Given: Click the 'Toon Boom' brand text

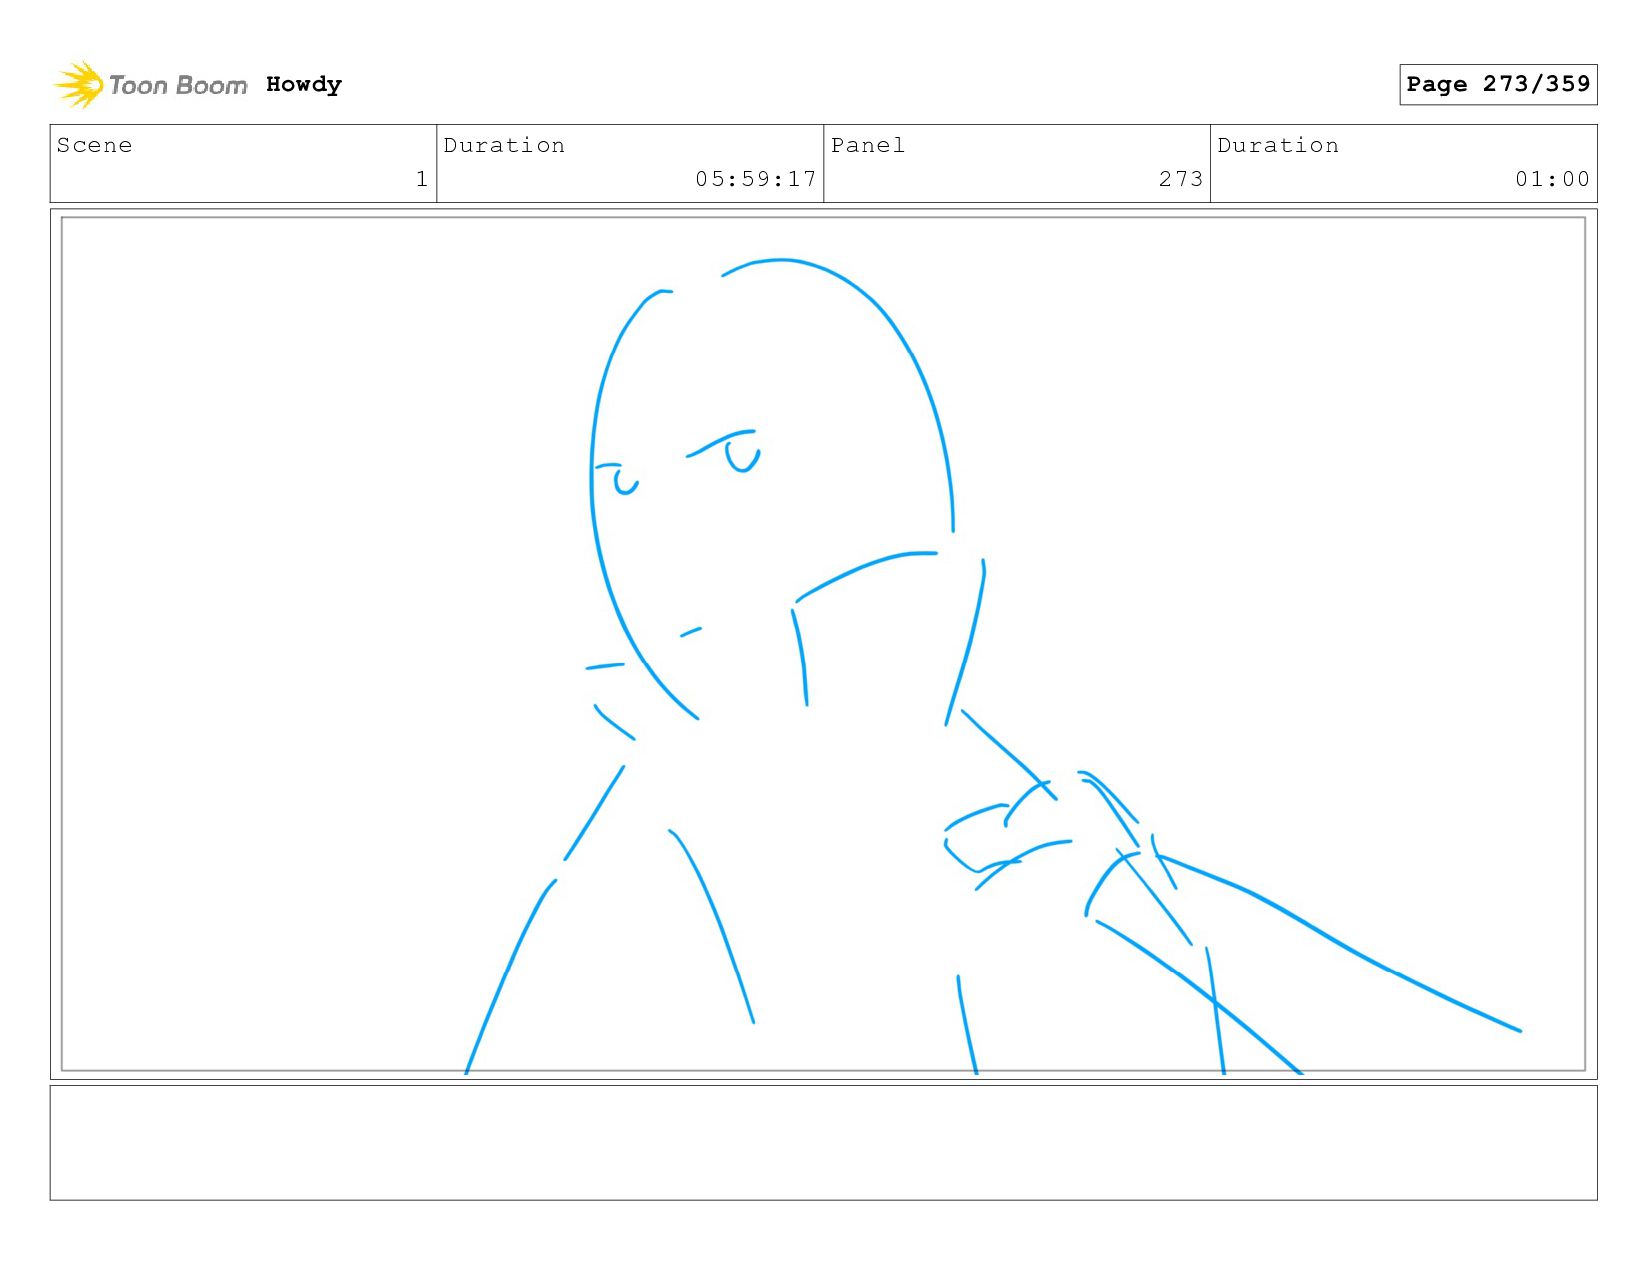Looking at the screenshot, I should [x=178, y=85].
